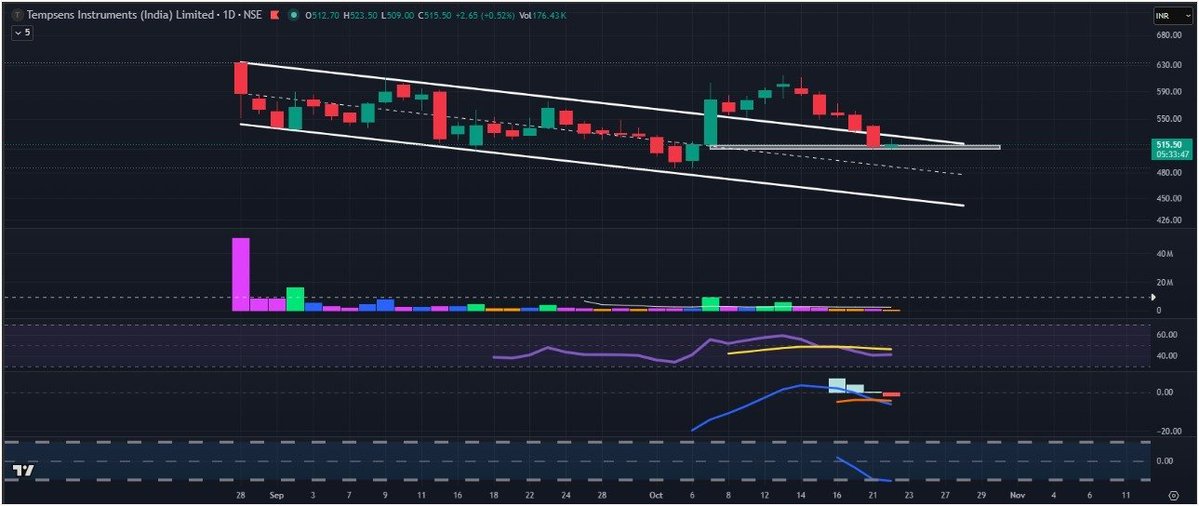Click the 590.00 price scale label
Viewport: 1199px width, 506px height.
[x=1170, y=92]
